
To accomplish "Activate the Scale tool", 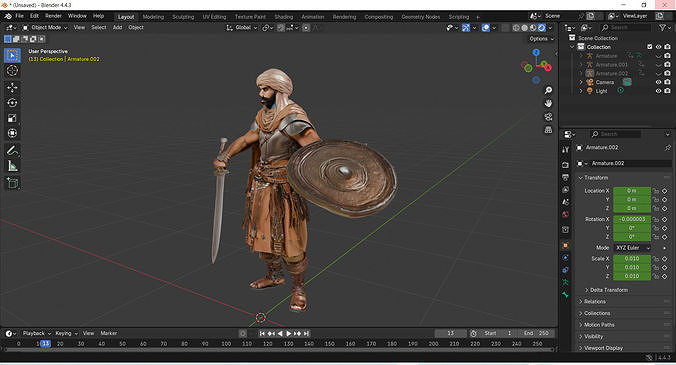I will tap(12, 118).
